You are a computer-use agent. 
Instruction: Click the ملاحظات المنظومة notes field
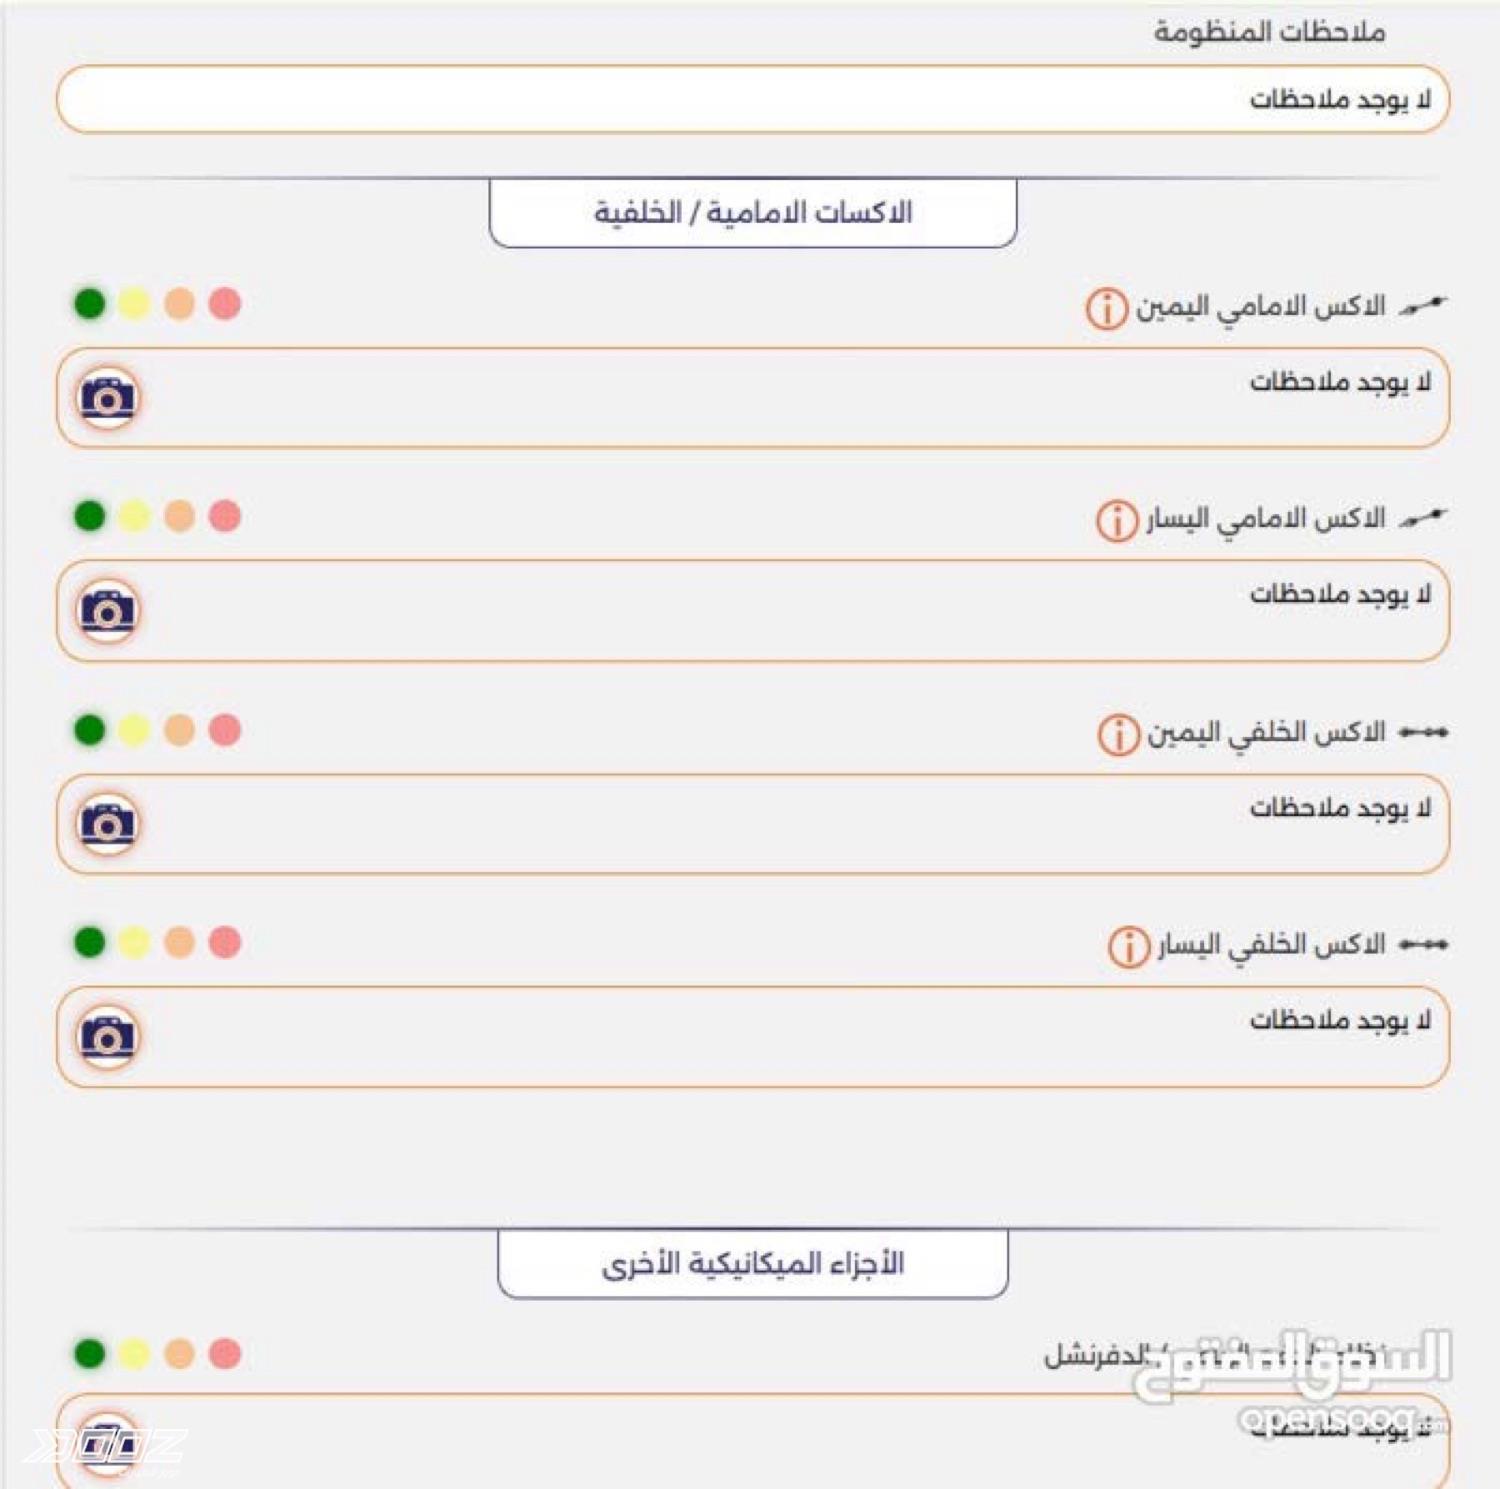(752, 99)
